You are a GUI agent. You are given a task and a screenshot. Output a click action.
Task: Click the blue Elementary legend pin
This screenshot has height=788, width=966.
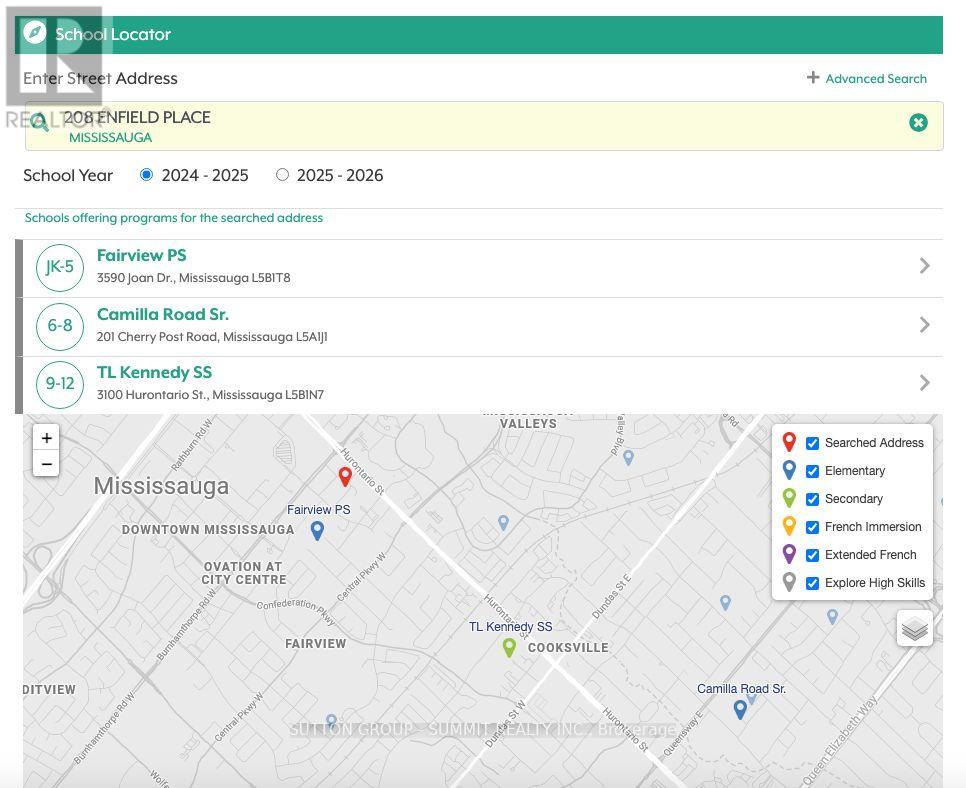pyautogui.click(x=789, y=470)
